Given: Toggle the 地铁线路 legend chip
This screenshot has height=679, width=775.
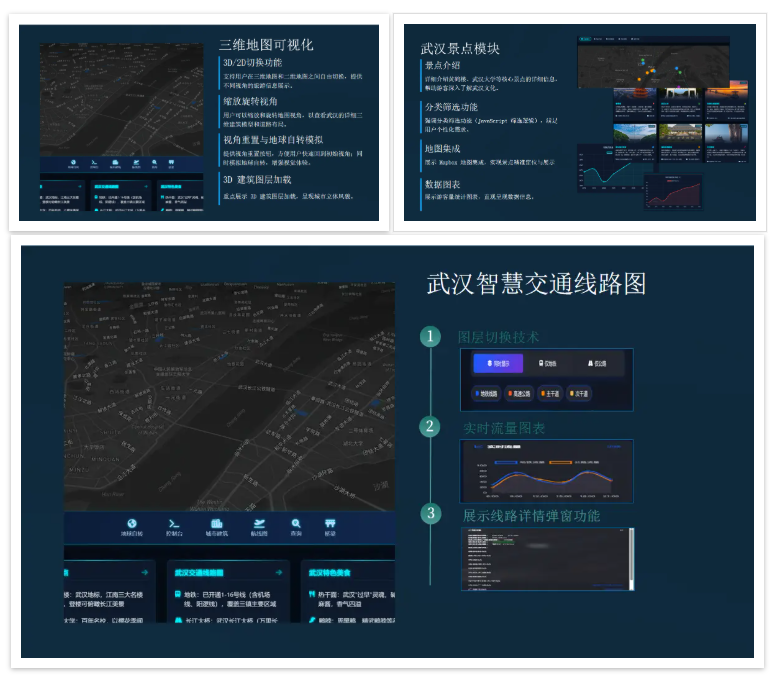Looking at the screenshot, I should coord(486,393).
